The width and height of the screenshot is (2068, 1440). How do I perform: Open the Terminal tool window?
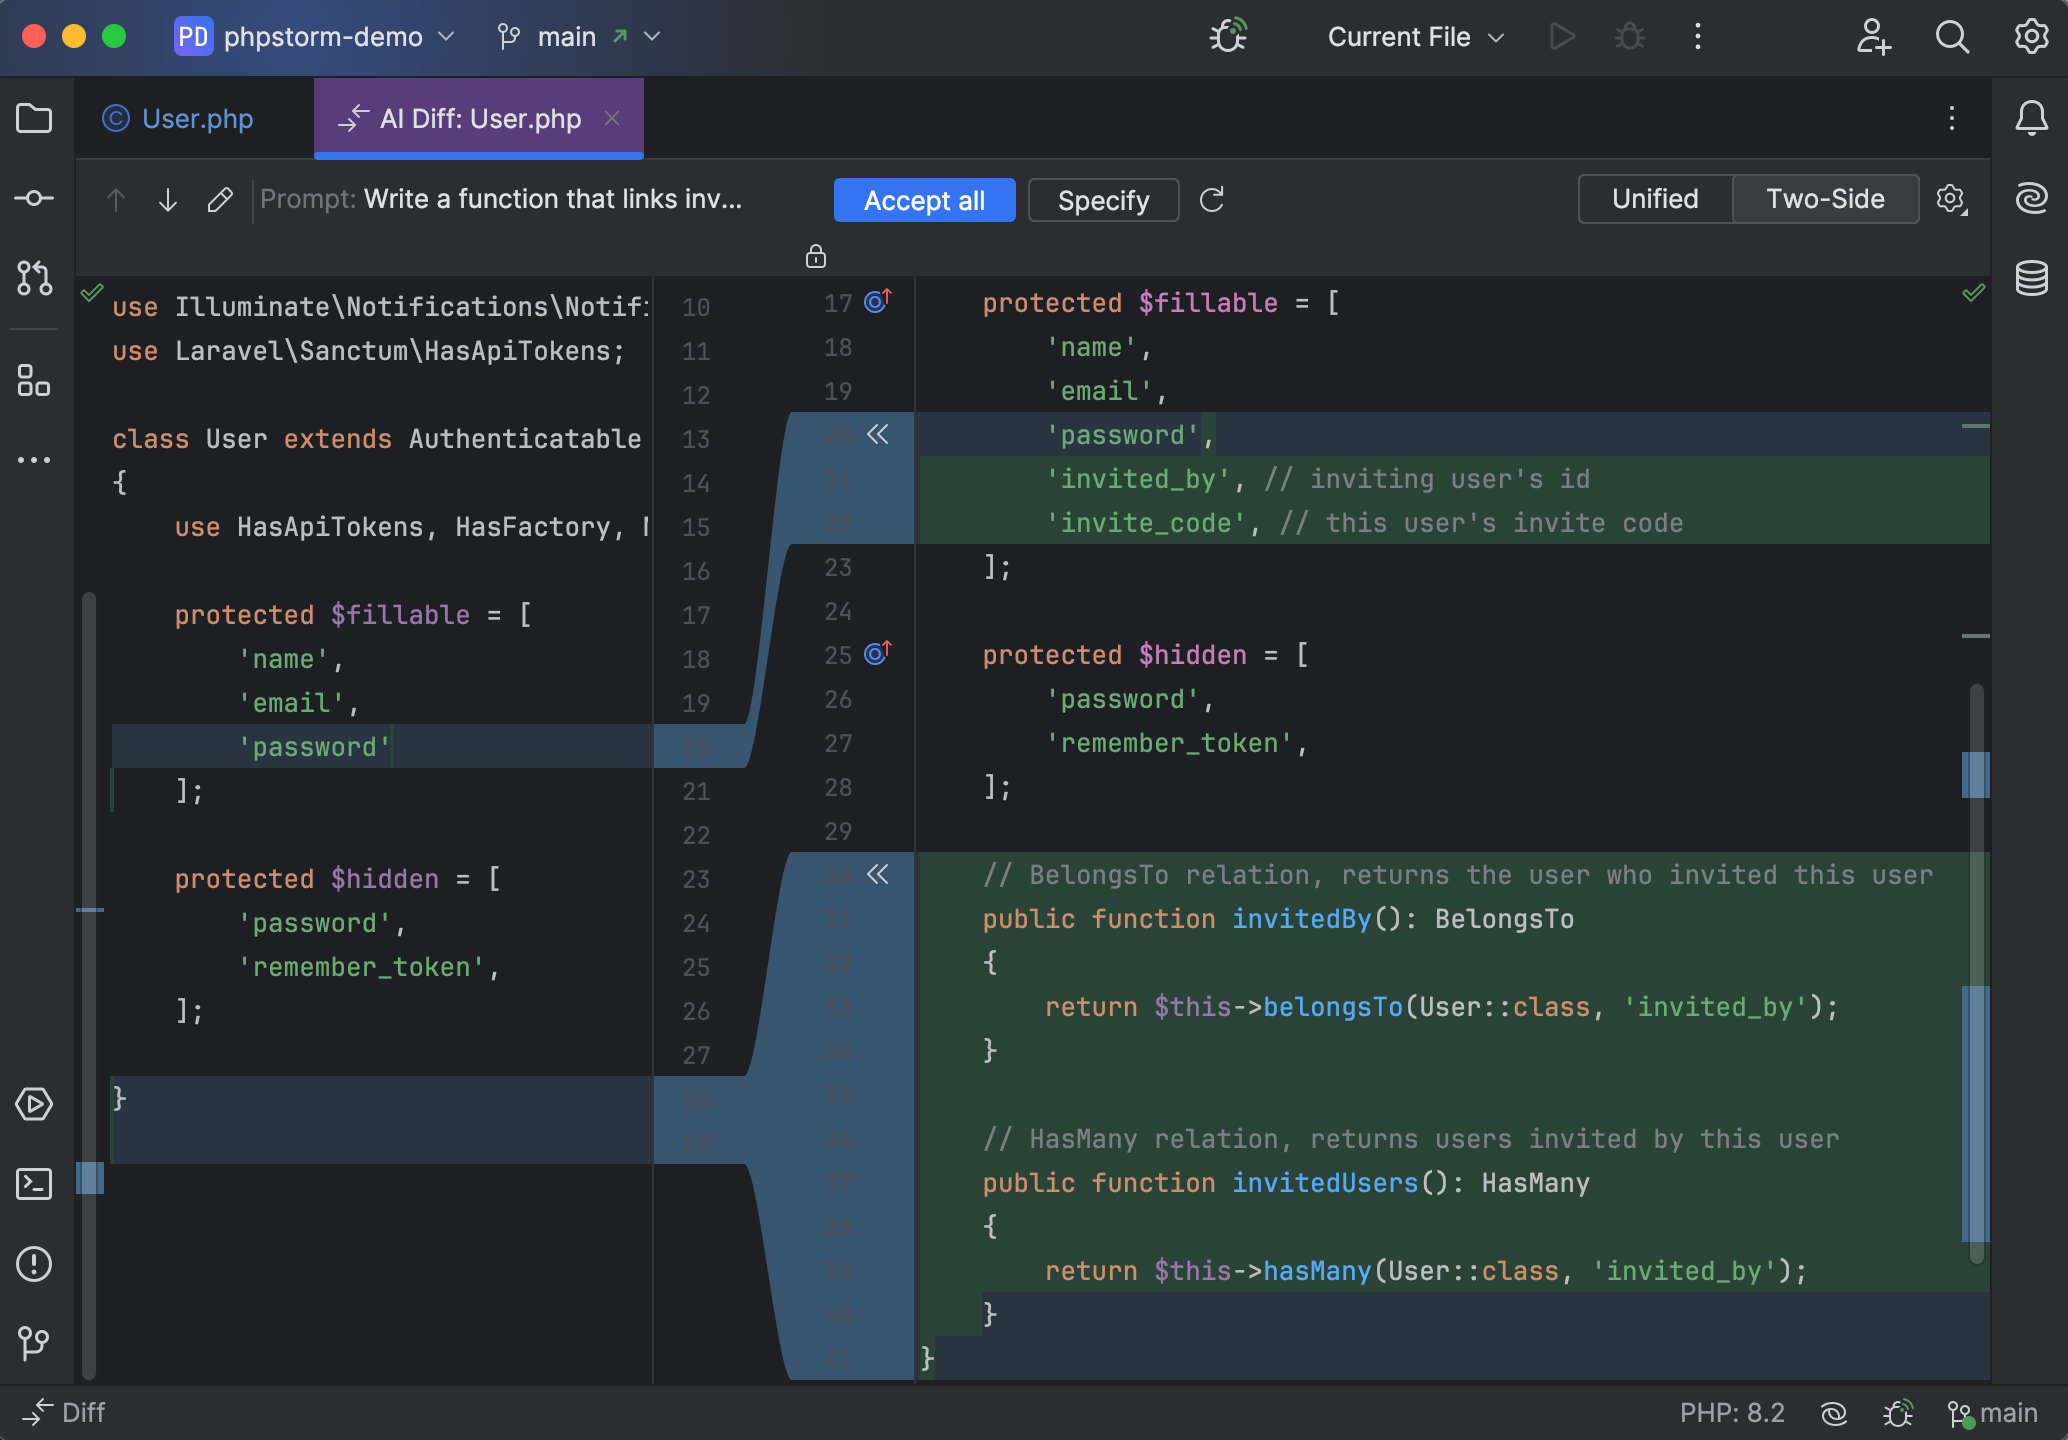[x=34, y=1184]
